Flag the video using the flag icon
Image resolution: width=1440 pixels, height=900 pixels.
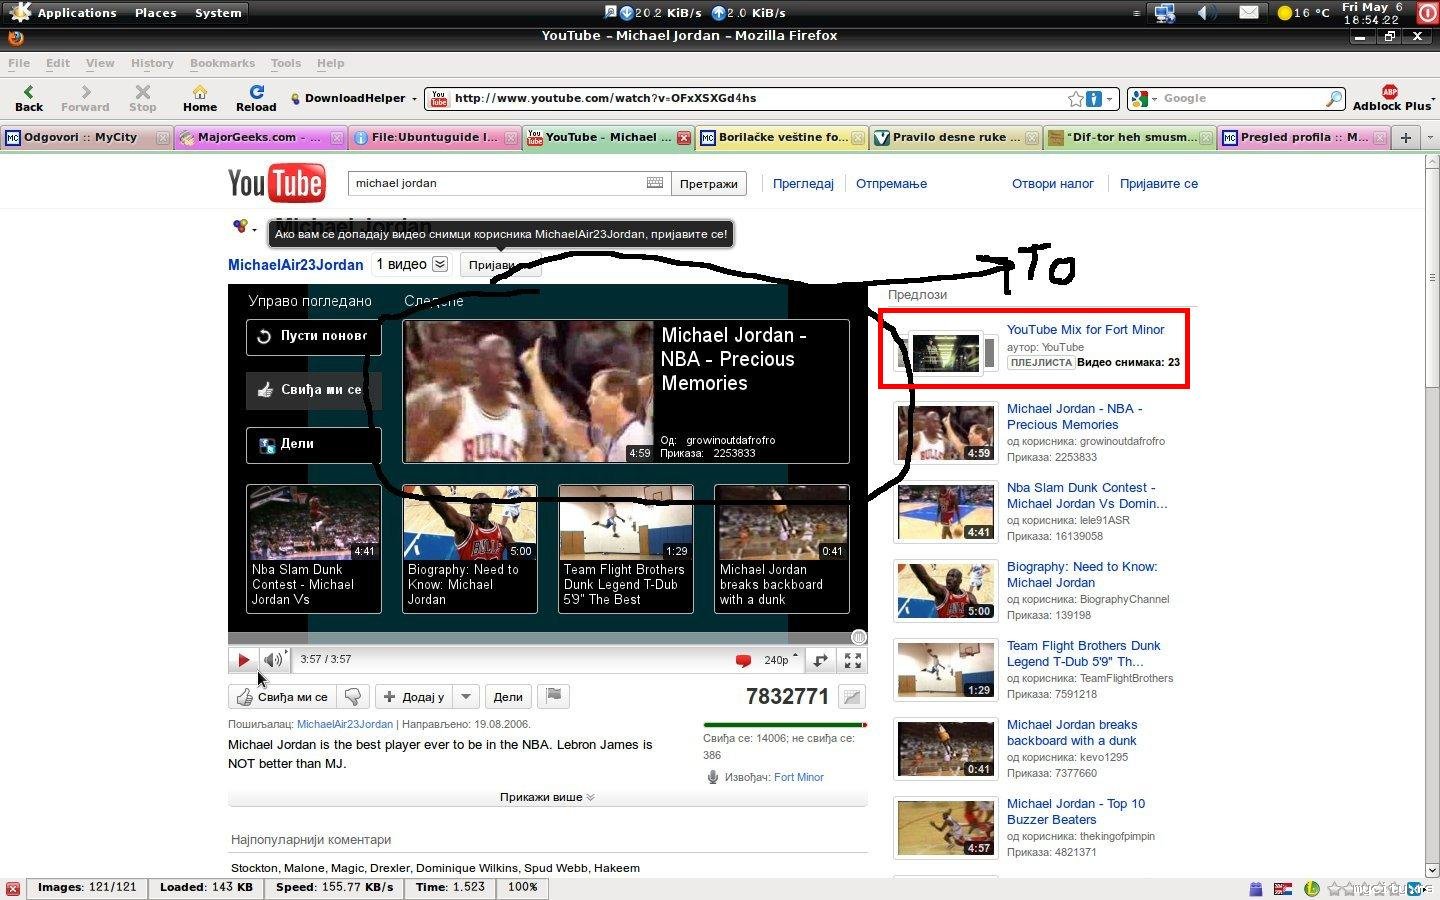(554, 696)
